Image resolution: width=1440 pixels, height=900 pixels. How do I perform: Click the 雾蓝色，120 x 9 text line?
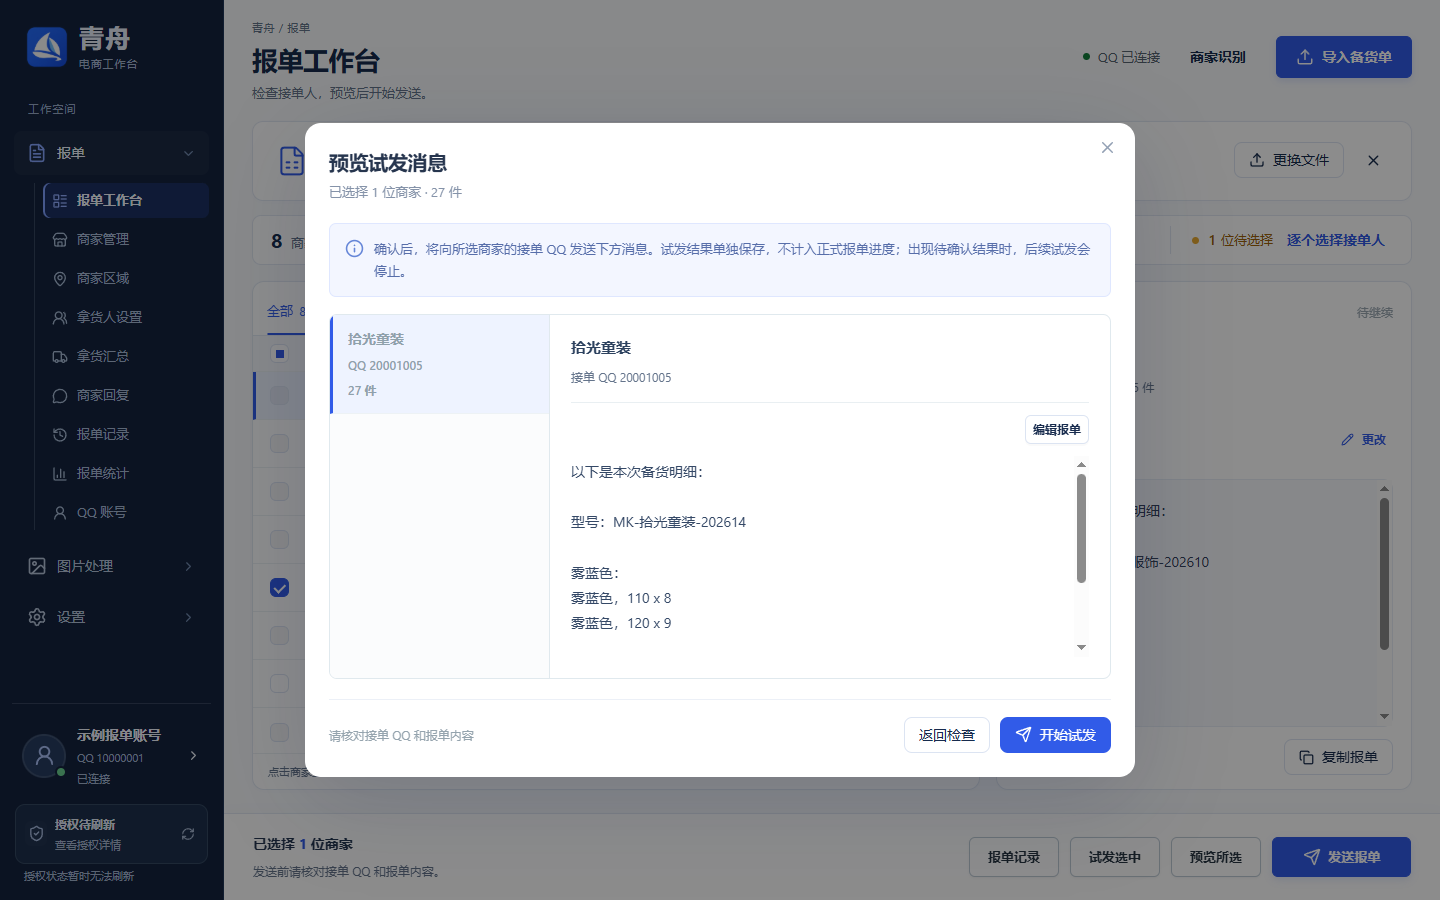pos(621,623)
